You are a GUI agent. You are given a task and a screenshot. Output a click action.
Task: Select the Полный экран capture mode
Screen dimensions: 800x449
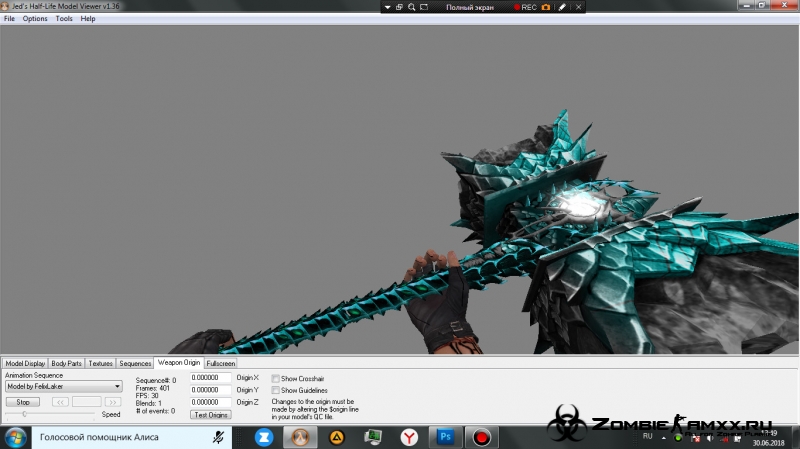click(469, 7)
